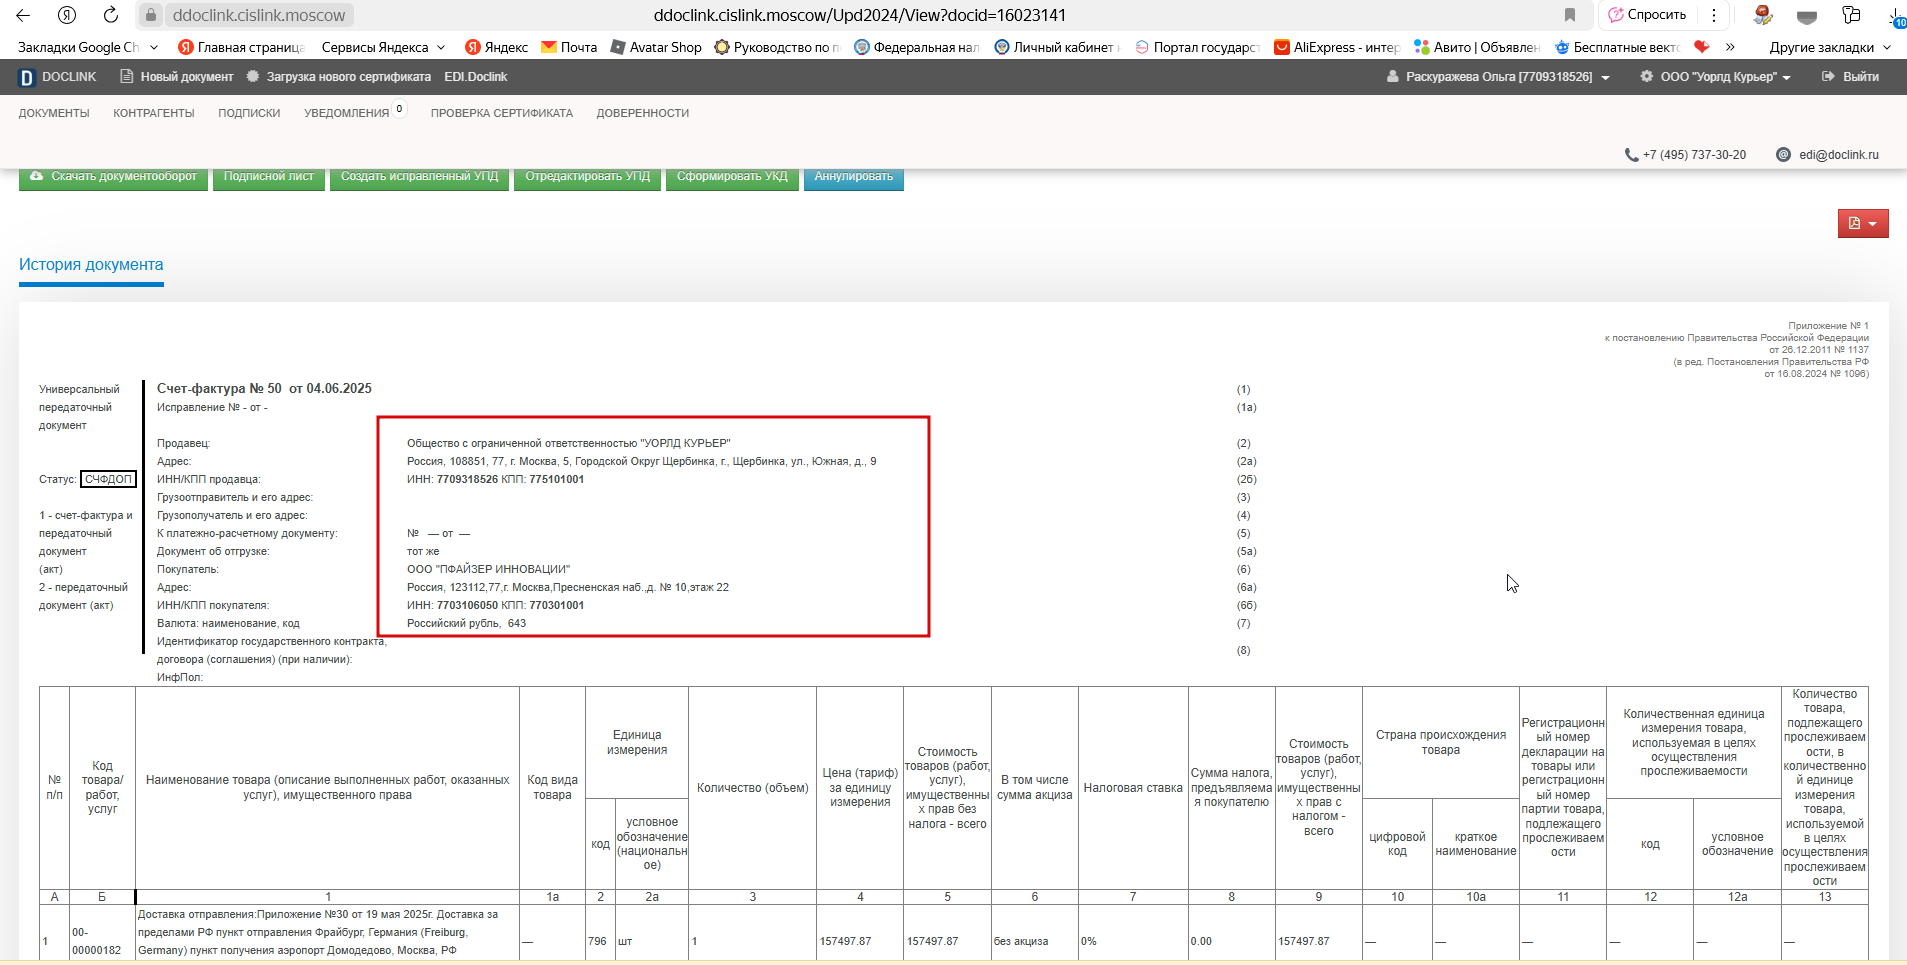Expand the Сервисы Яндекса bookmark folder
Screen dimensions: 1907x965
click(x=384, y=47)
